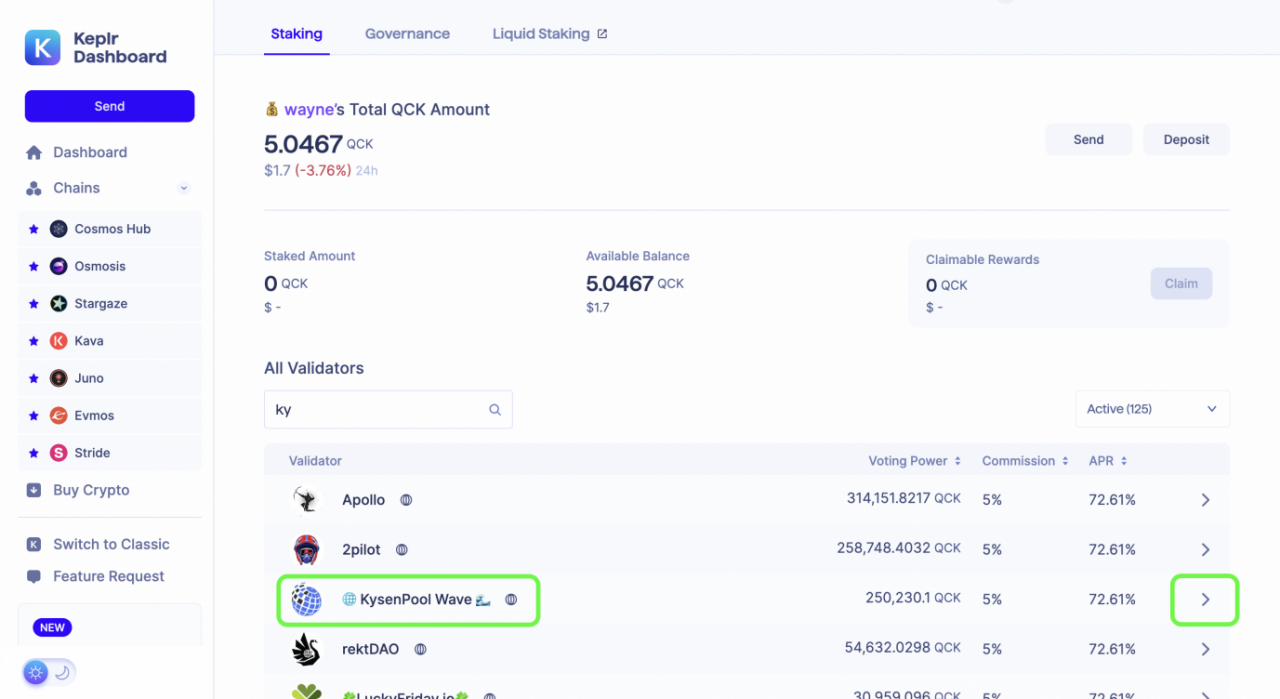Select the Kava chain icon
This screenshot has width=1280, height=699.
[x=59, y=341]
